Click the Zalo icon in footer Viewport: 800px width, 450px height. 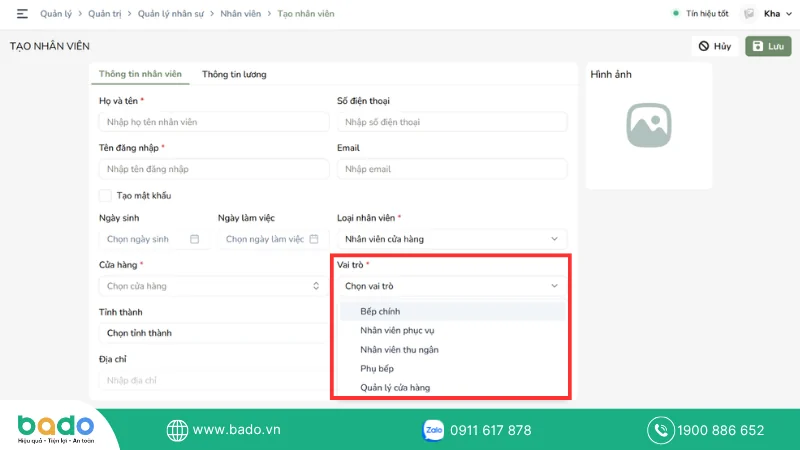[433, 430]
